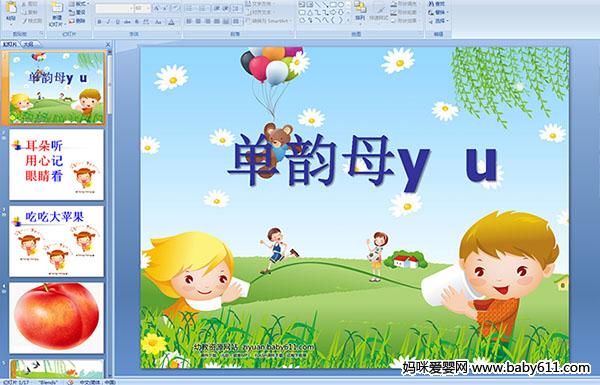Click the Reset slide button
This screenshot has height=385, width=600.
pos(77,12)
